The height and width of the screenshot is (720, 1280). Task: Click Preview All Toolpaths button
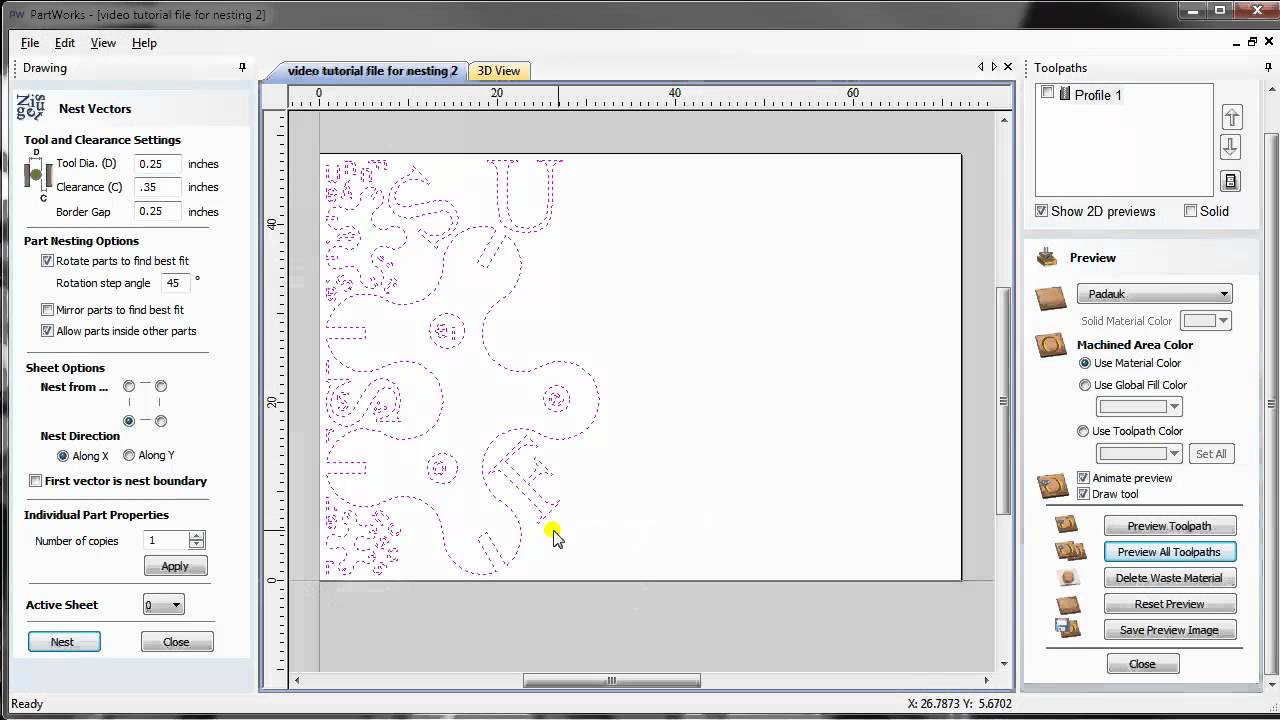[1170, 552]
